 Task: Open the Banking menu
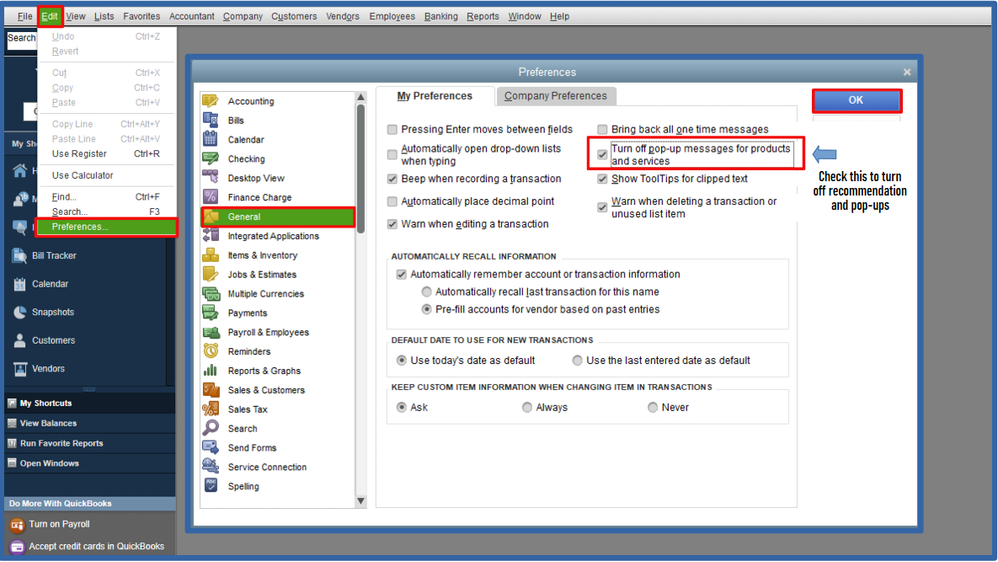[x=440, y=16]
